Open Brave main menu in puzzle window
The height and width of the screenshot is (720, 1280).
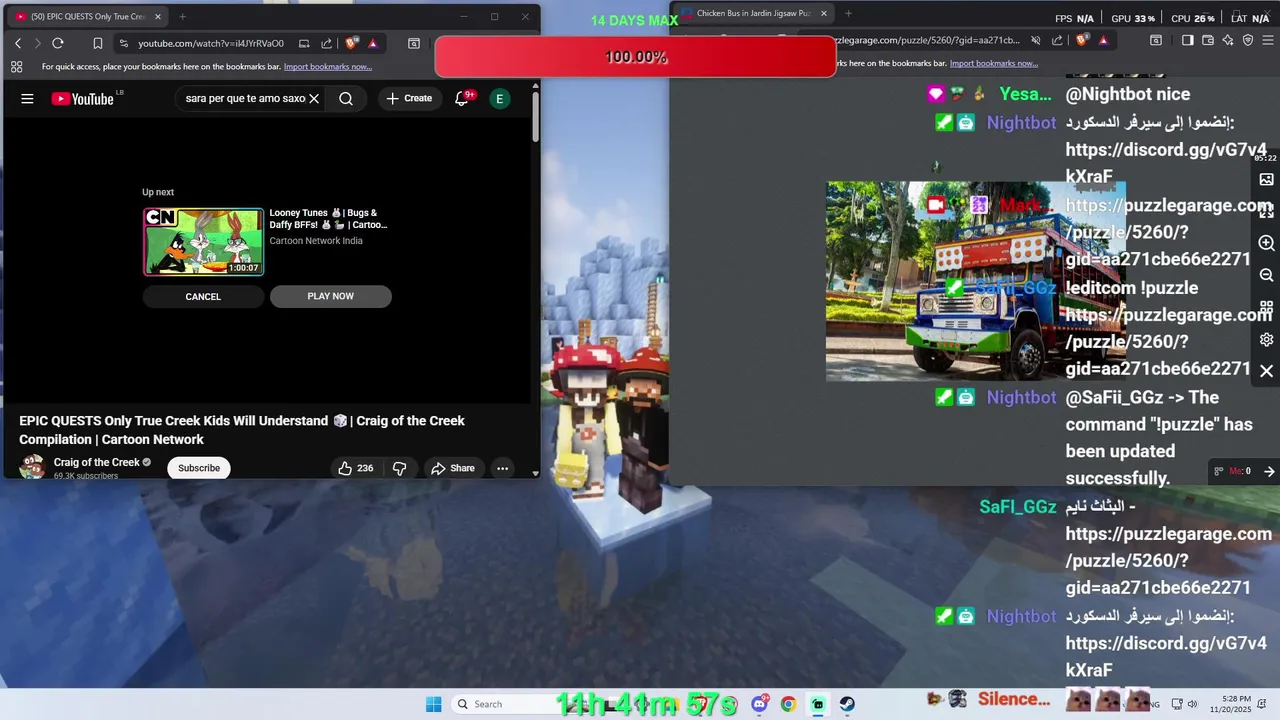[1268, 41]
